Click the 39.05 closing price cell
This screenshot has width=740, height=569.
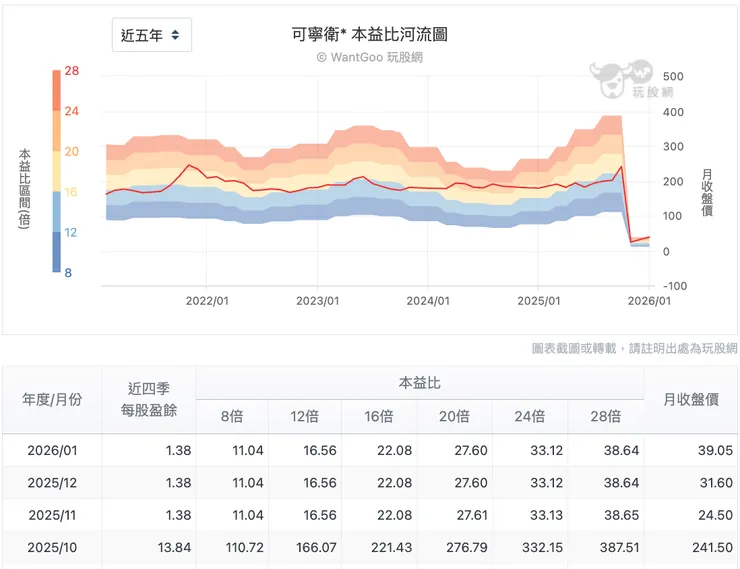click(x=715, y=451)
